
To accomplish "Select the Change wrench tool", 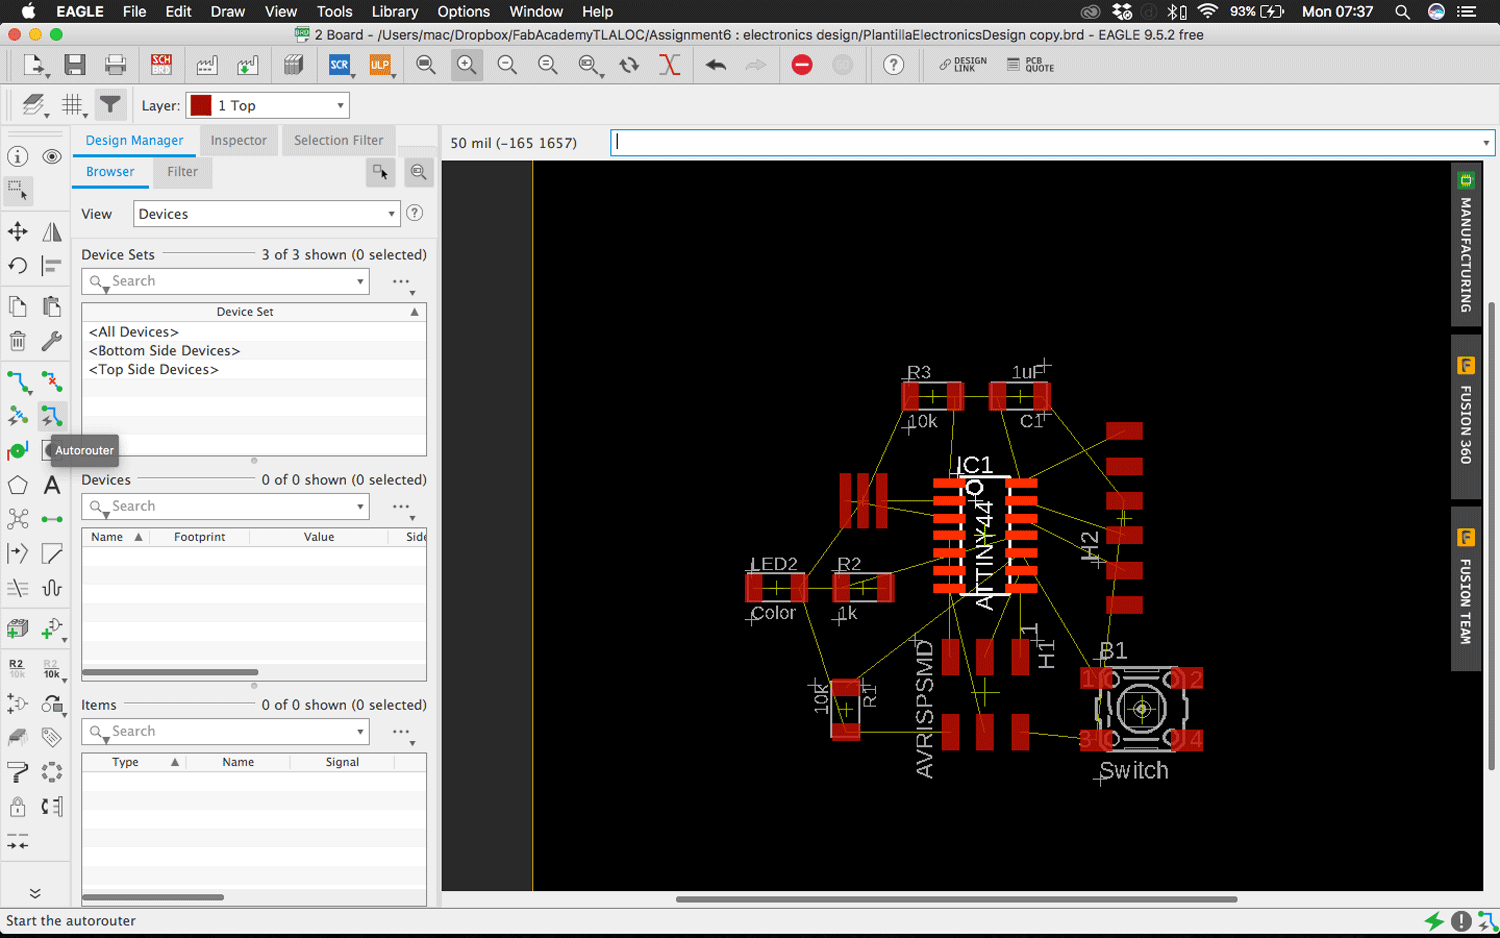I will coord(52,341).
